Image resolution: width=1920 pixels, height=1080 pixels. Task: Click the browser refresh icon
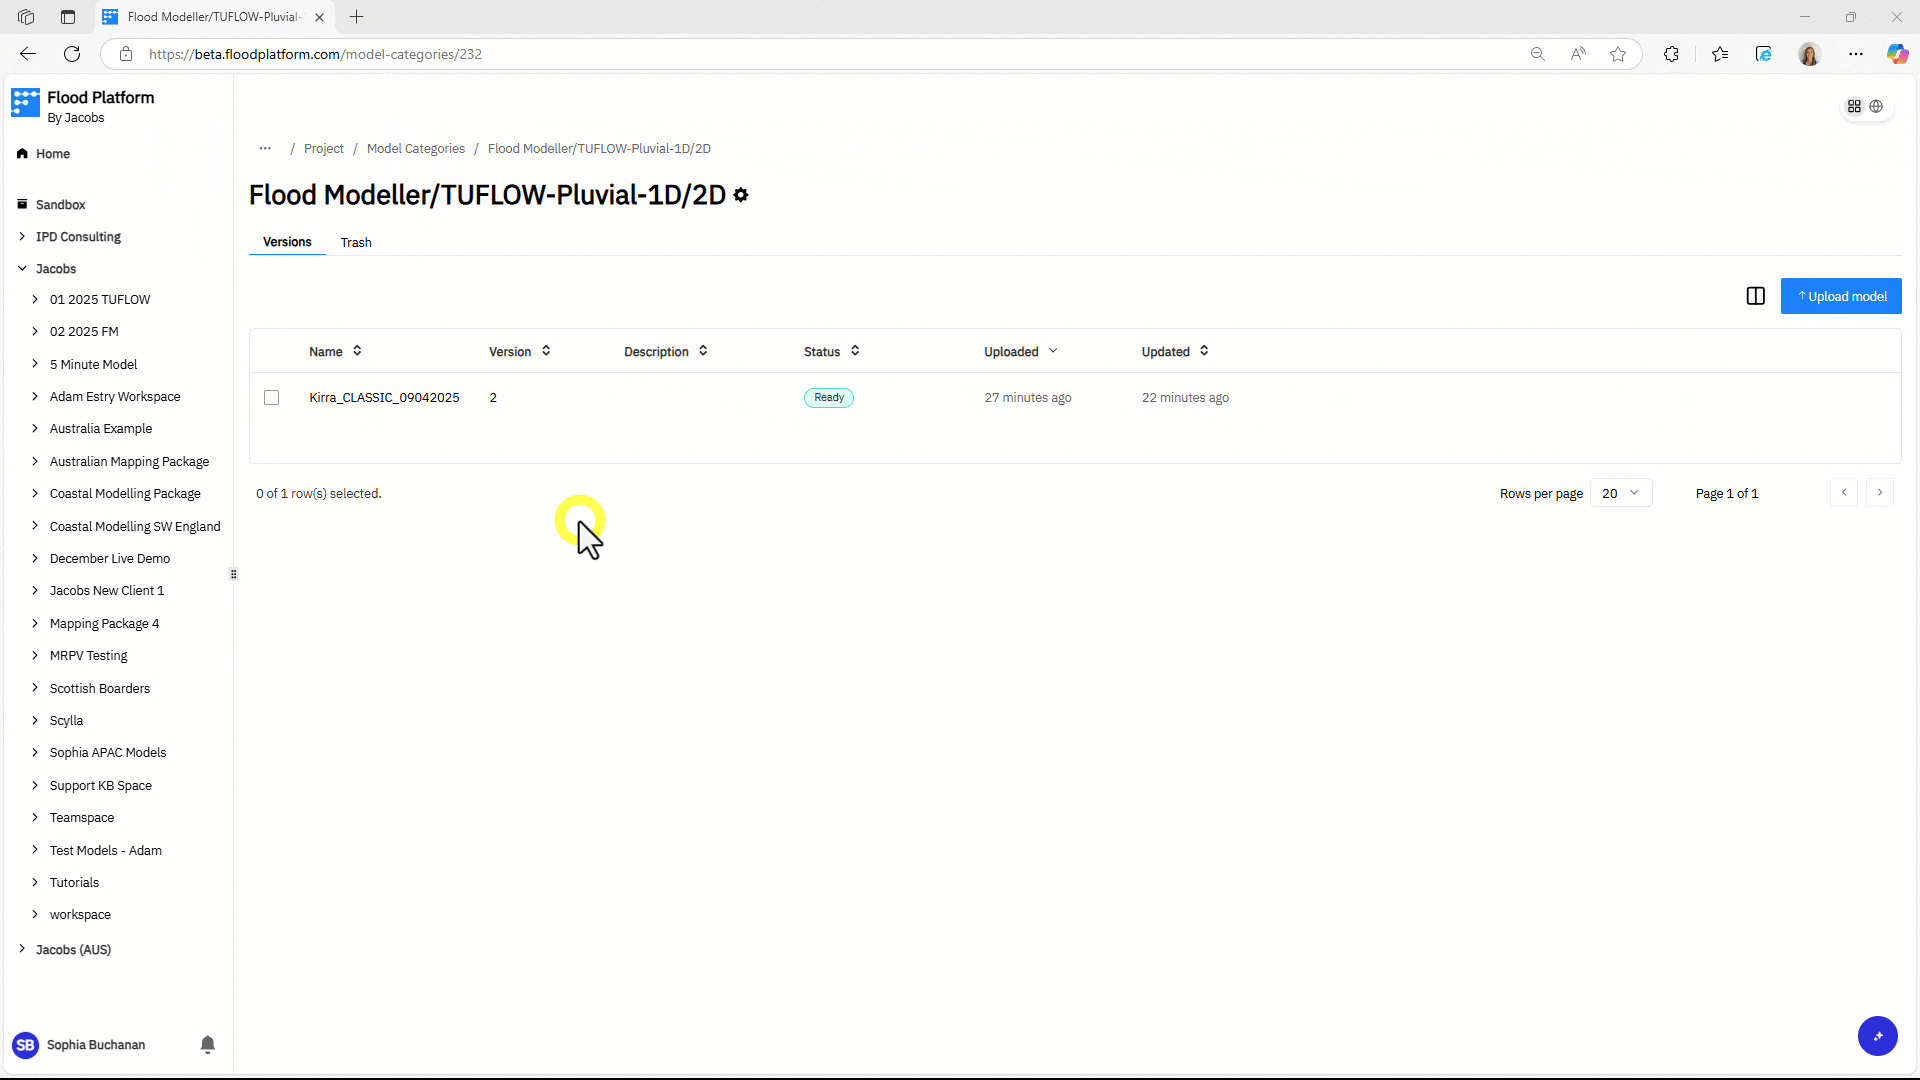tap(72, 54)
